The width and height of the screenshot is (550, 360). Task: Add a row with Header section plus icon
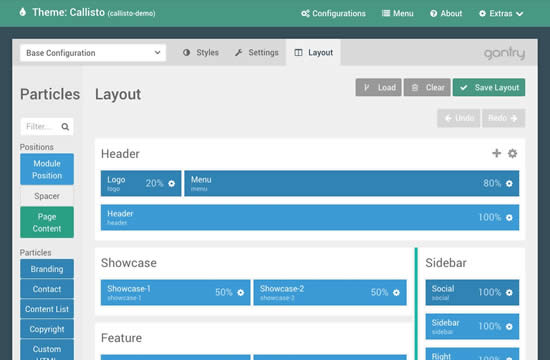(496, 153)
